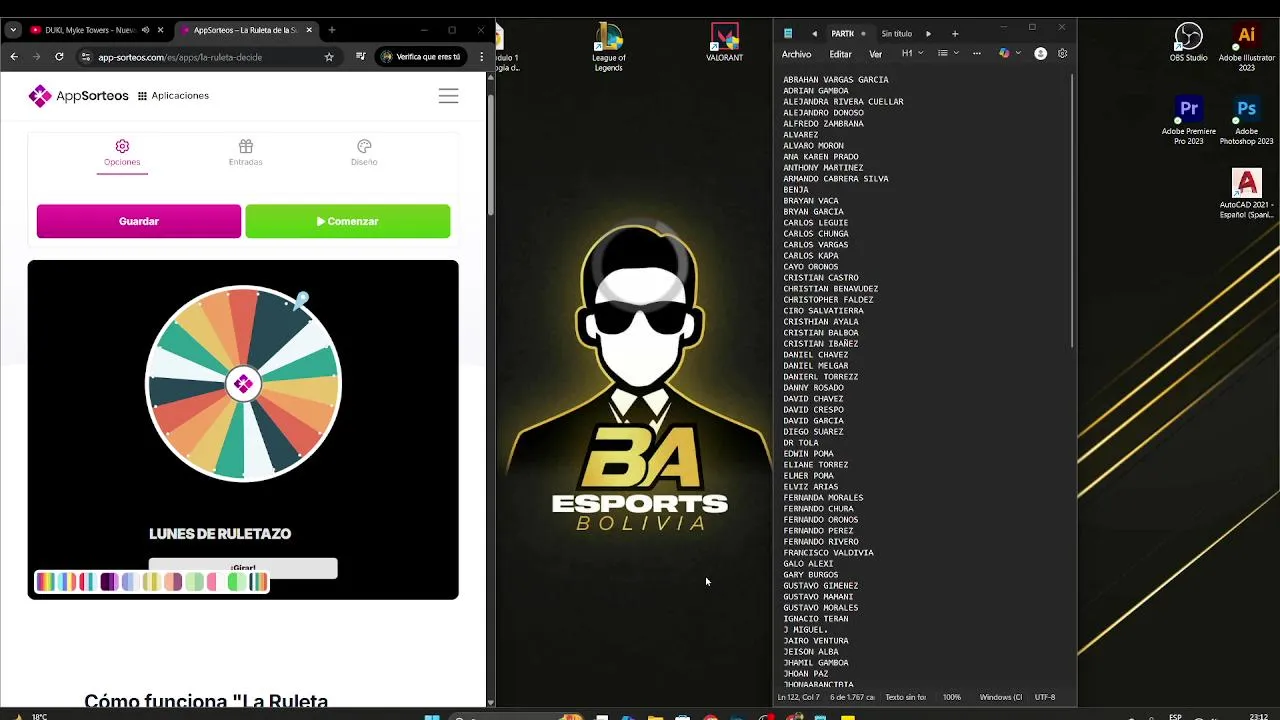
Task: Click the UTF-8 encoding in status bar
Action: [1045, 697]
